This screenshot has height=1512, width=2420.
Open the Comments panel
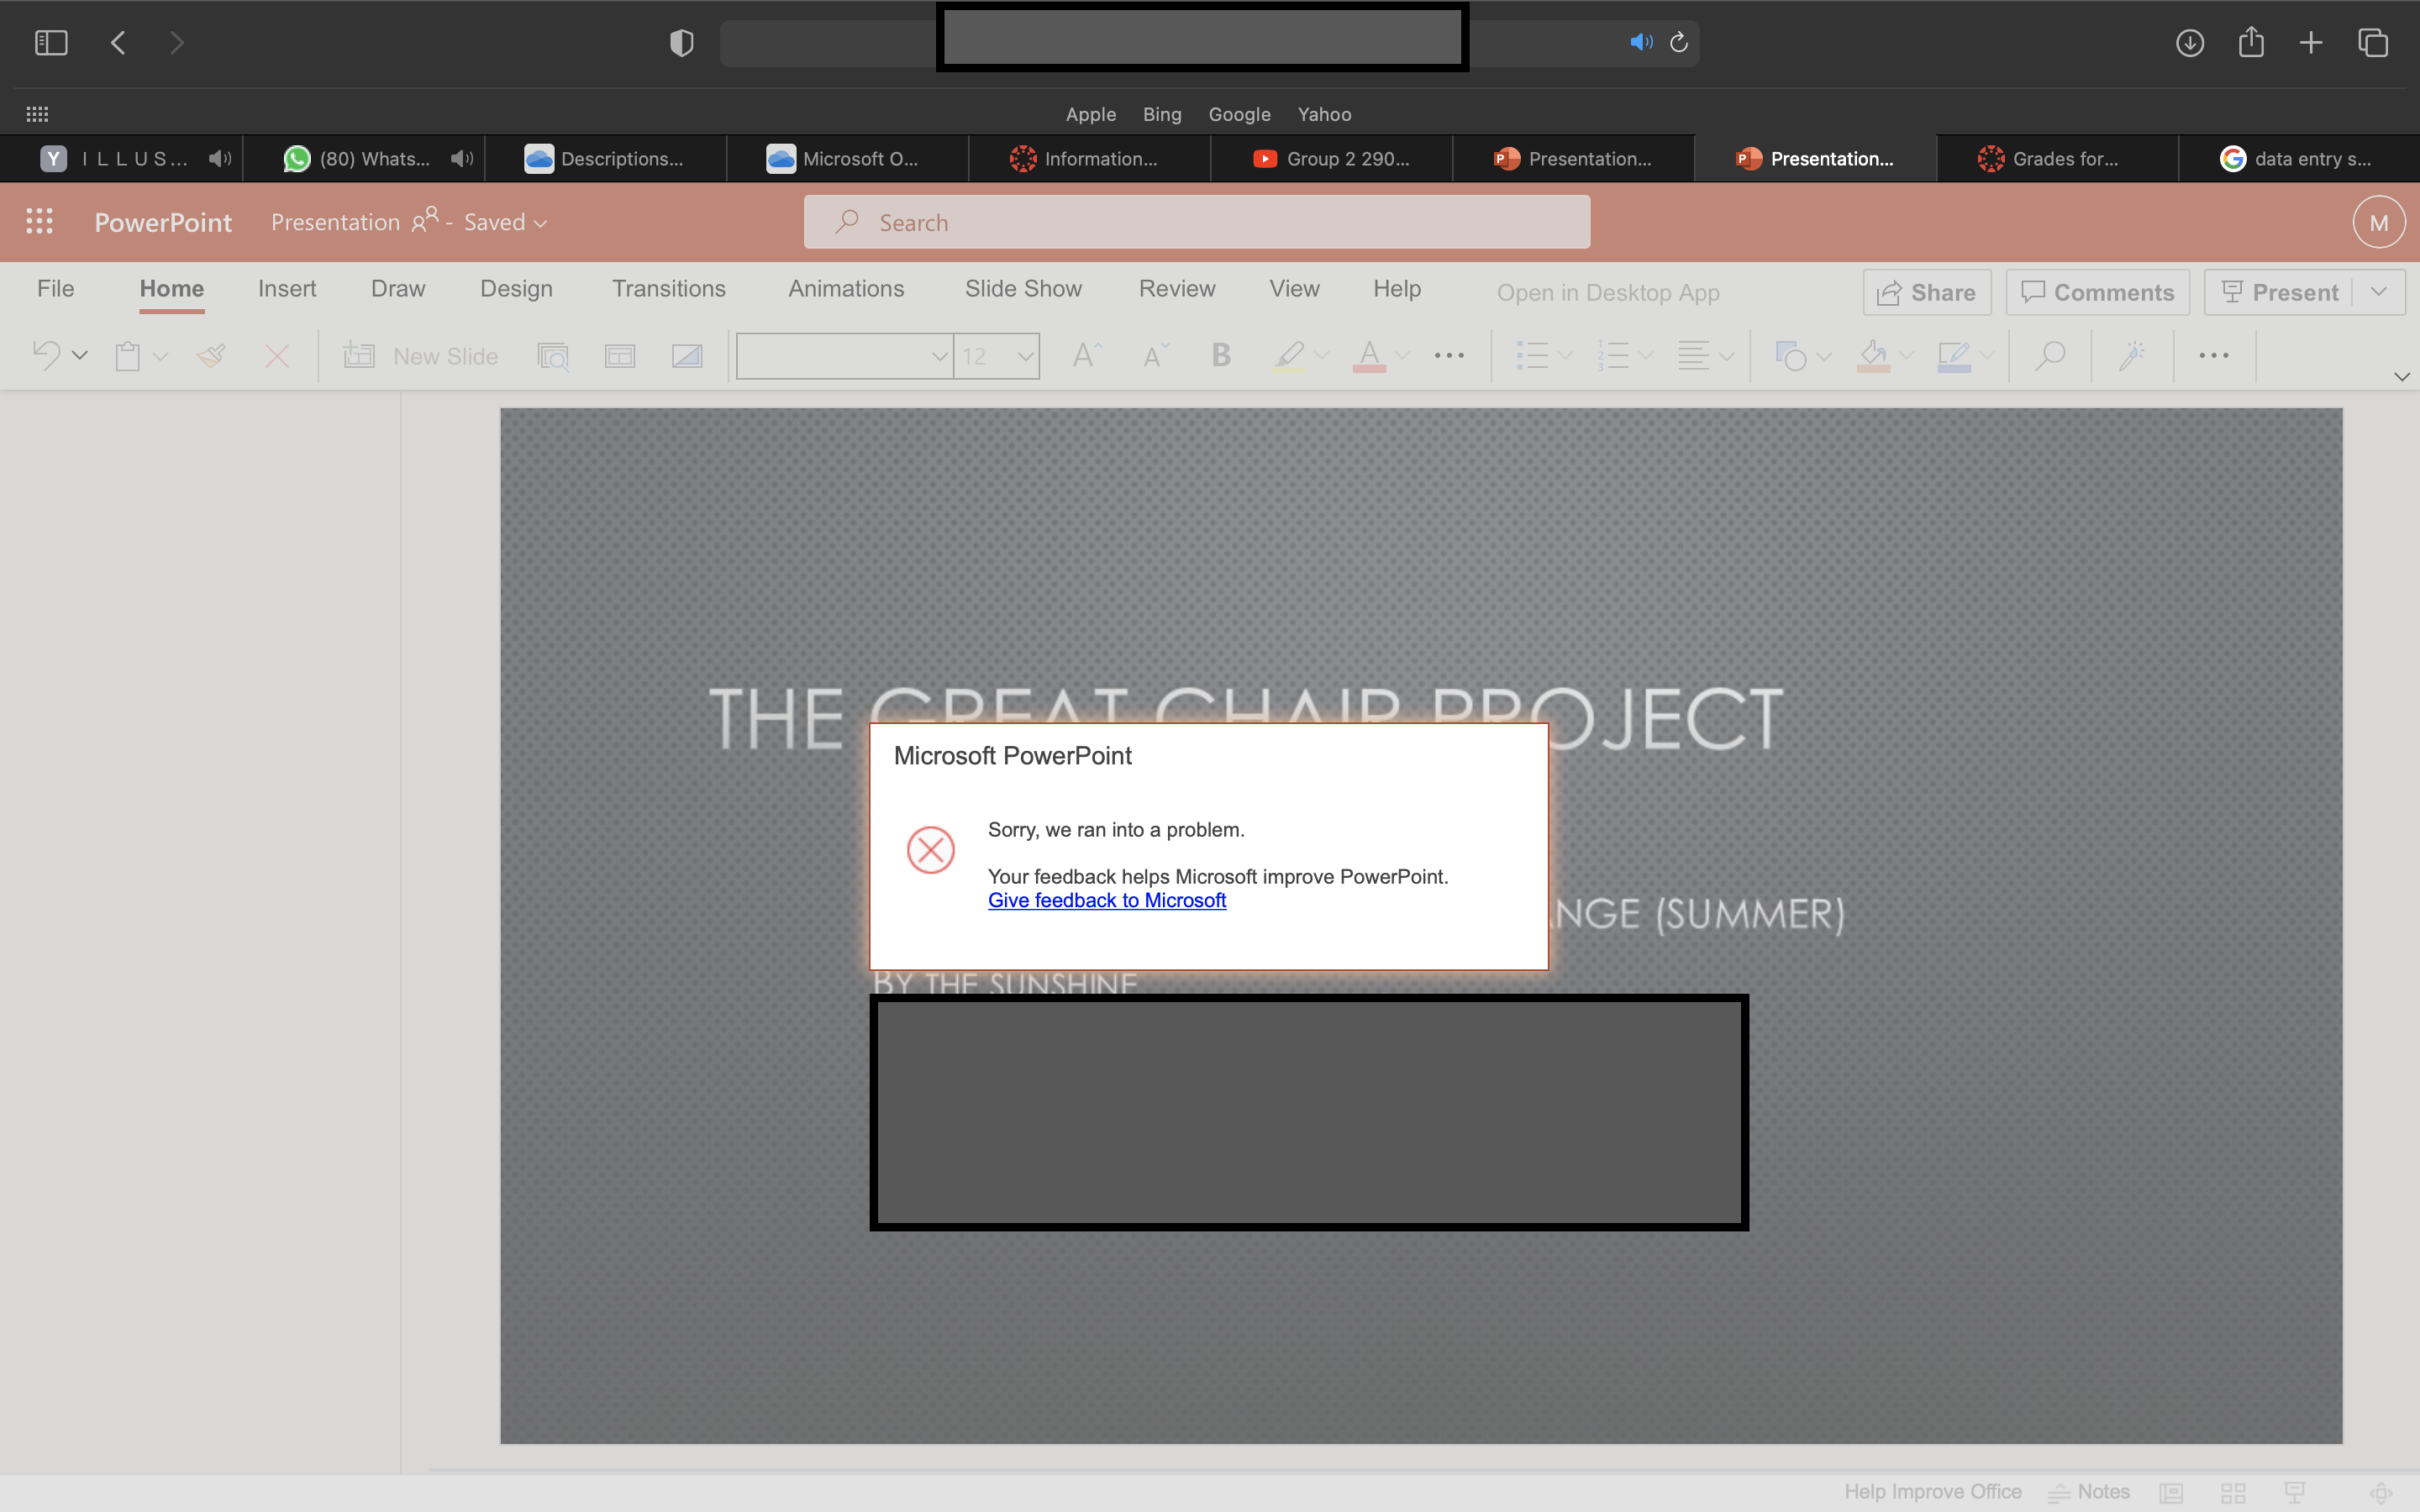pos(2097,291)
